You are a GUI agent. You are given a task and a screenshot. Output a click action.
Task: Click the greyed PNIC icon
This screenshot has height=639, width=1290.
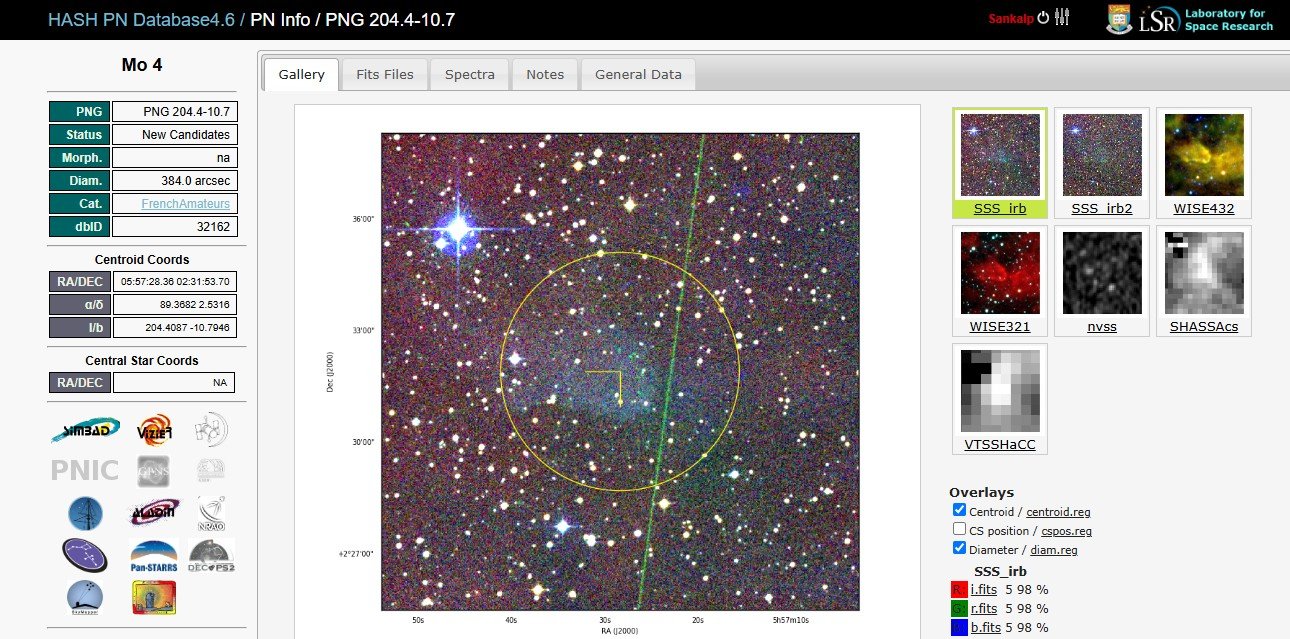click(85, 471)
